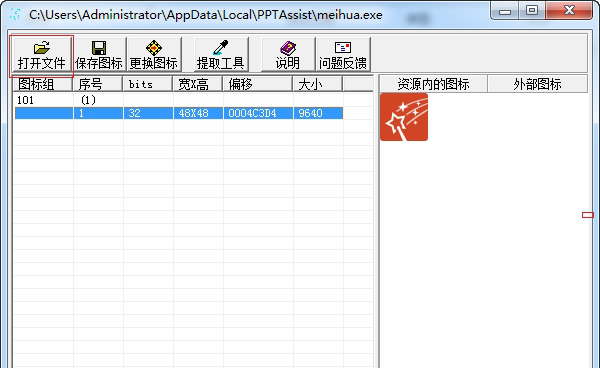Click the 48X48 dimension cell
The width and height of the screenshot is (600, 382).
click(198, 113)
